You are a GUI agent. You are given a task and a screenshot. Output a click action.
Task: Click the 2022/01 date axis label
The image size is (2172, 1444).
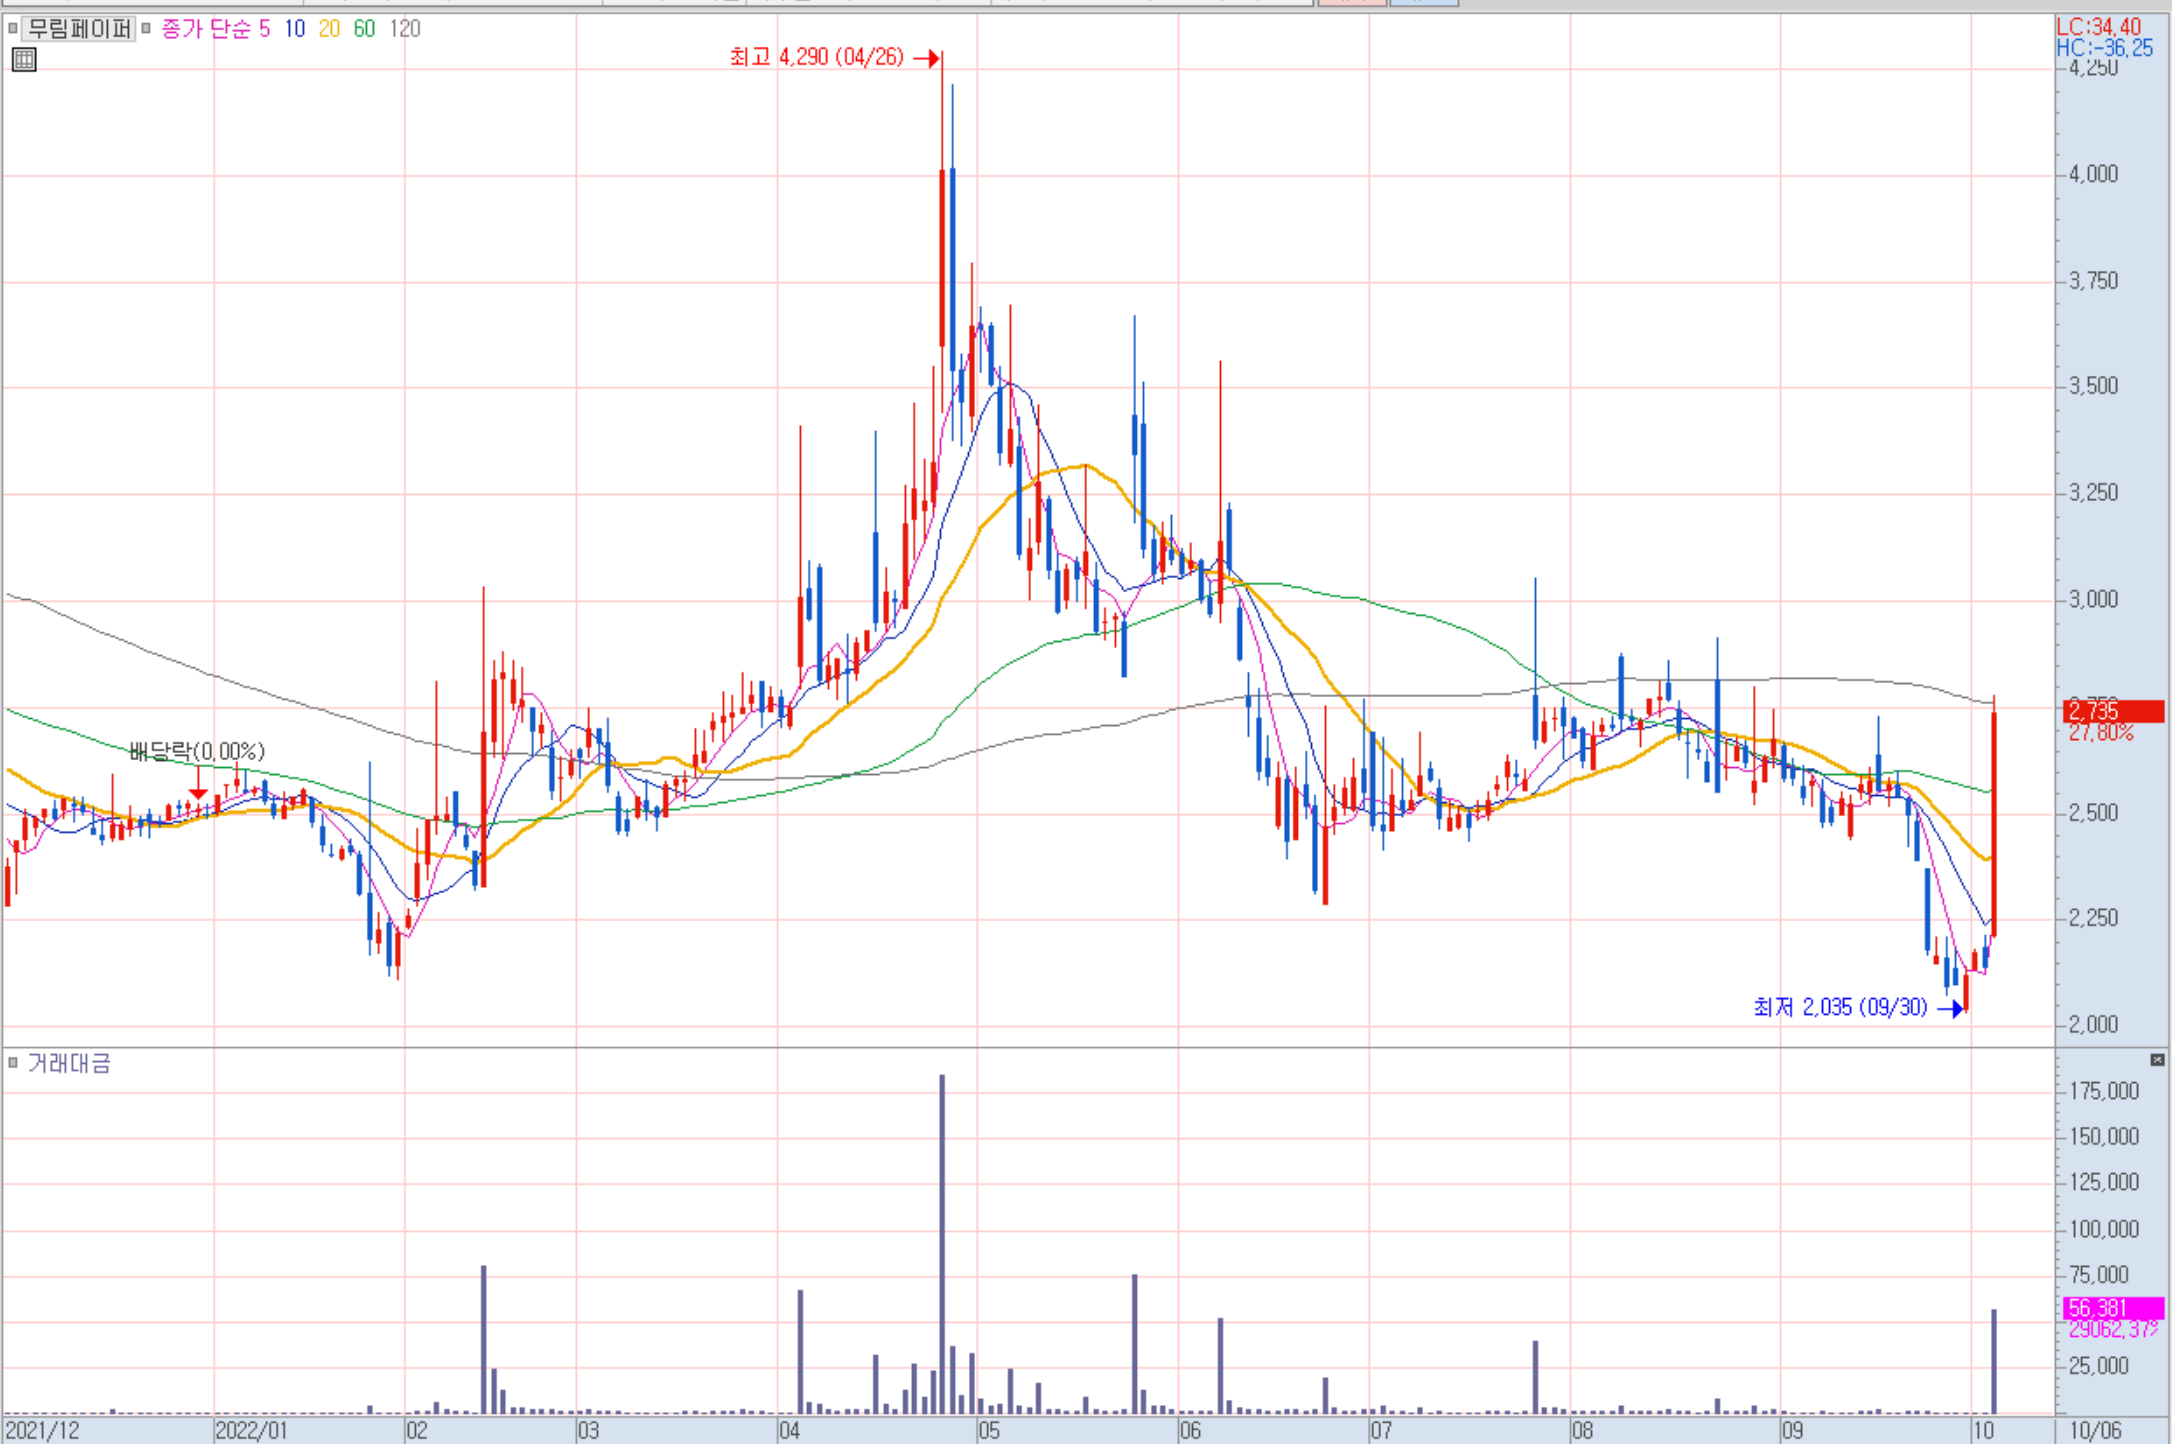[252, 1430]
